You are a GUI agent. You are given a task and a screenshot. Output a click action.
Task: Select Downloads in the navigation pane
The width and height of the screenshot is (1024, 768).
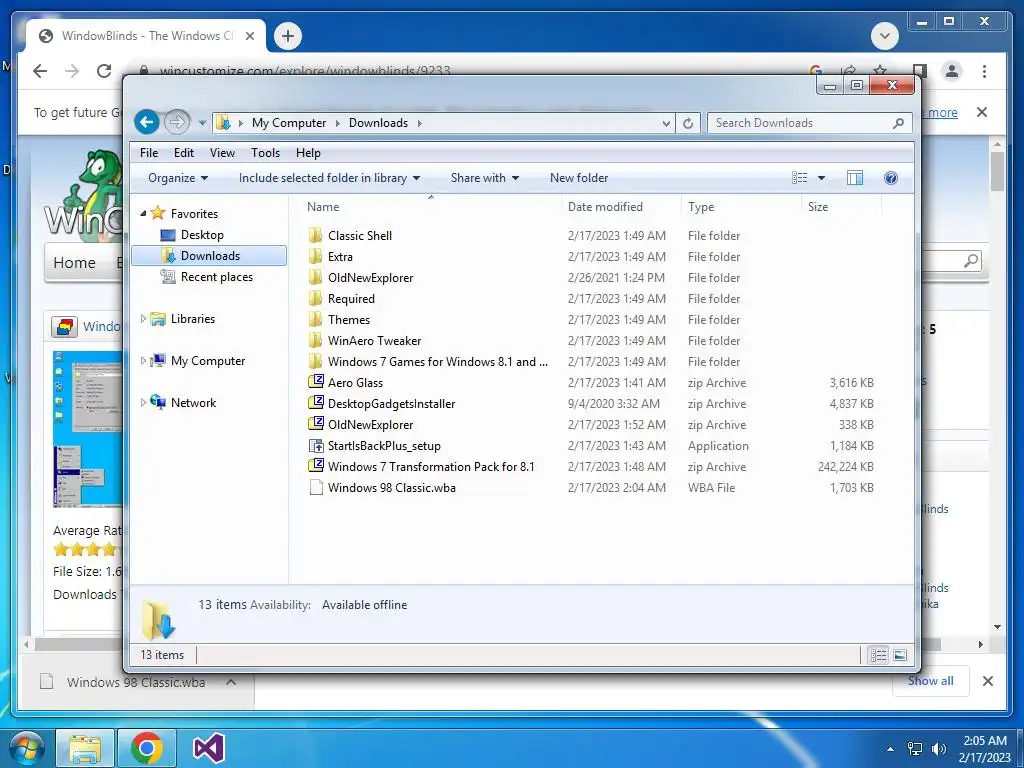[x=209, y=255]
